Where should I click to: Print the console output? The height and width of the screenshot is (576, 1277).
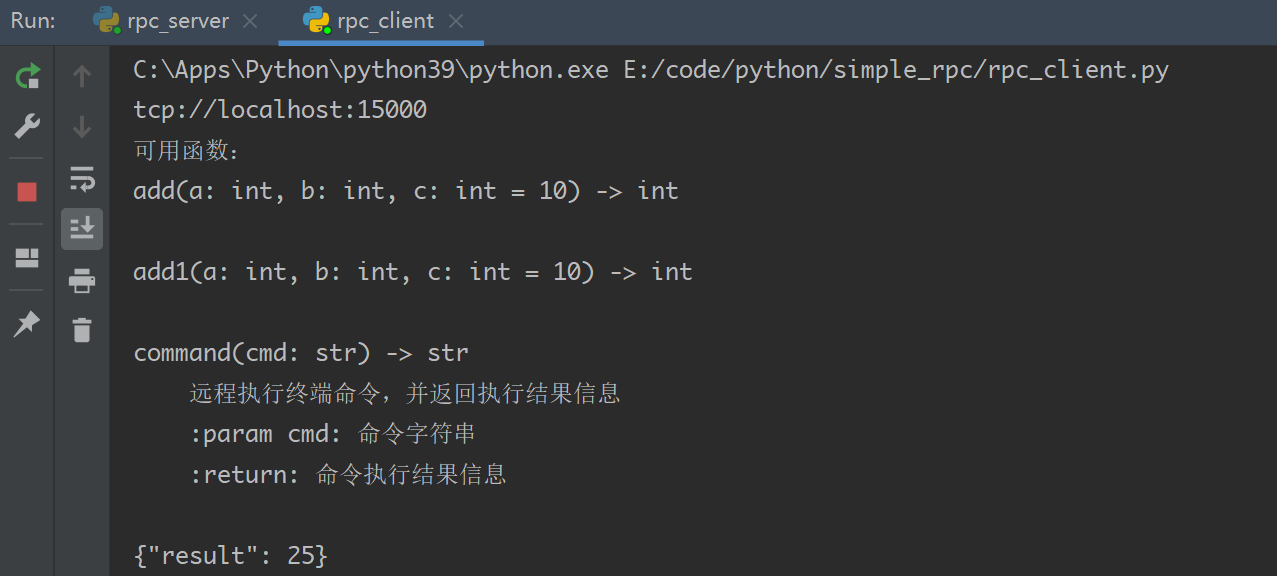82,281
